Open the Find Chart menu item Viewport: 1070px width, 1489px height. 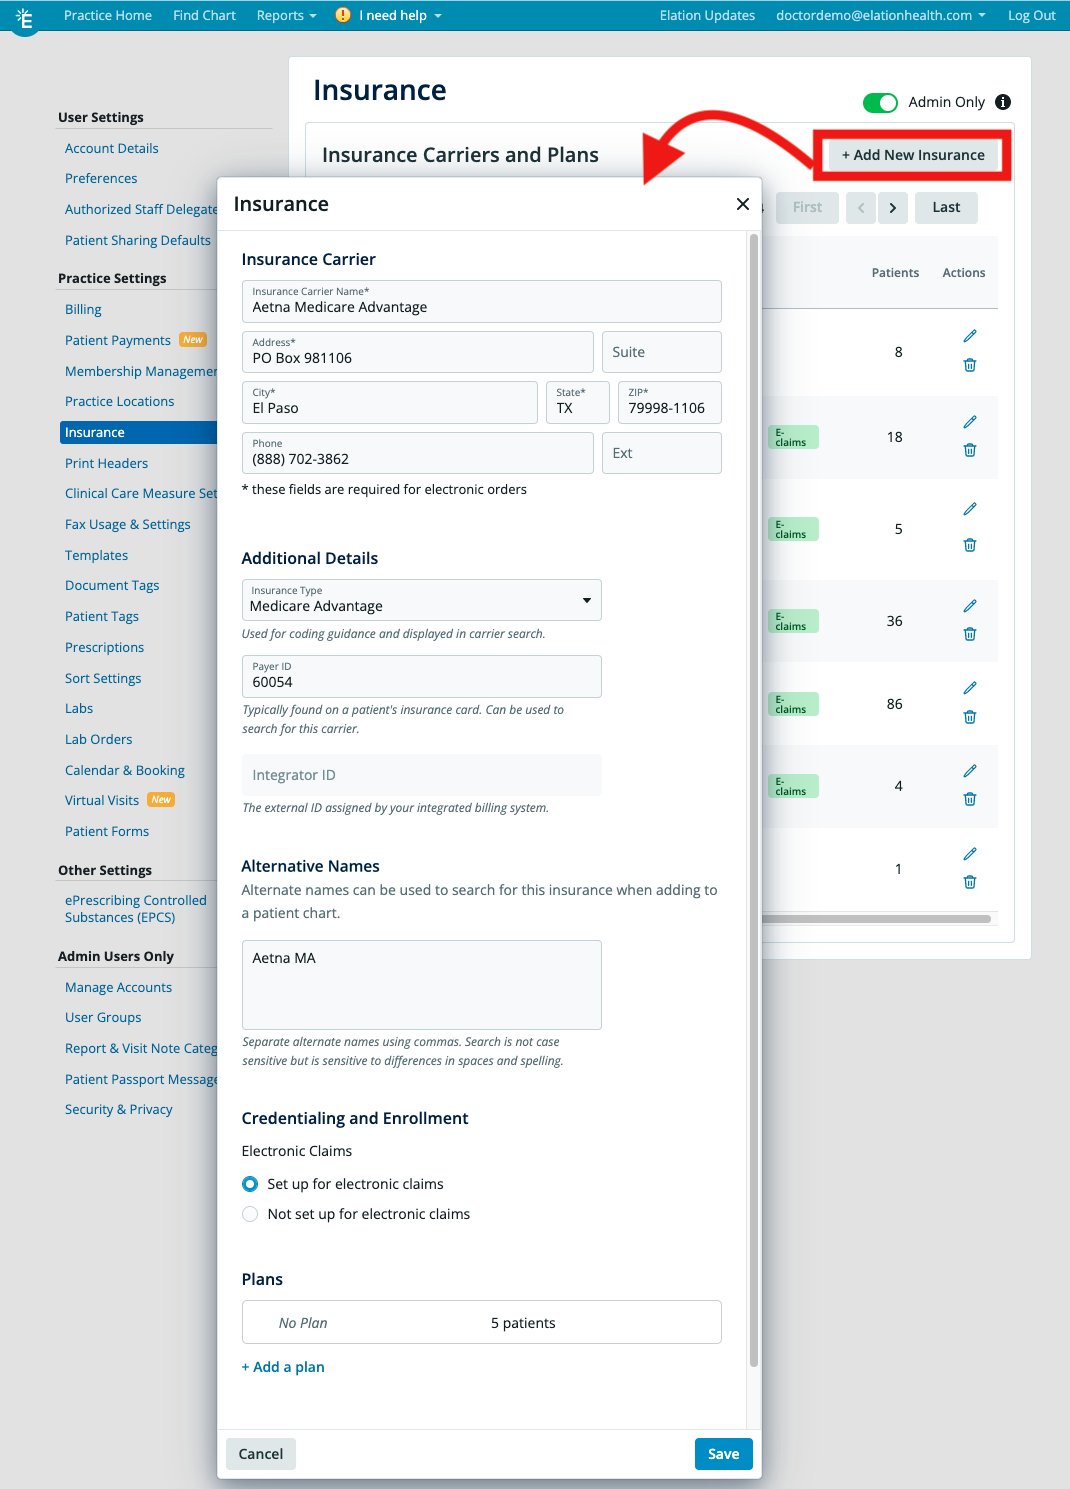[204, 15]
